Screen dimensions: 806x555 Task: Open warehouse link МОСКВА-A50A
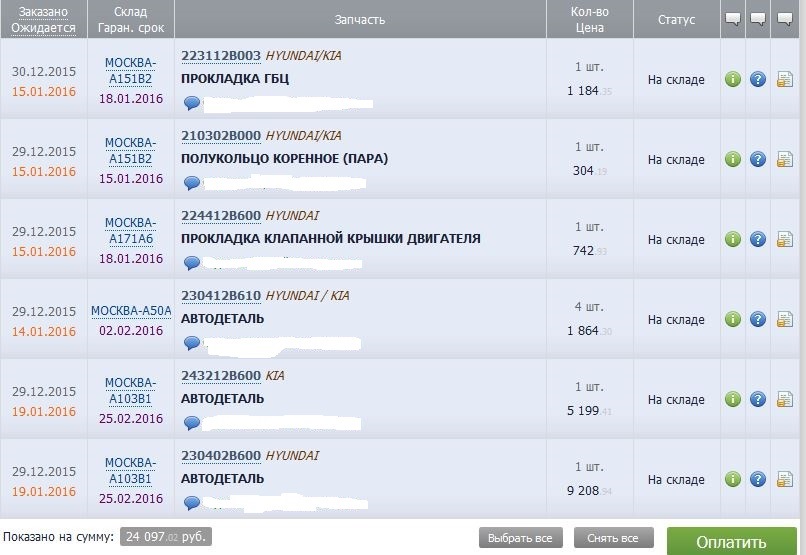(131, 311)
